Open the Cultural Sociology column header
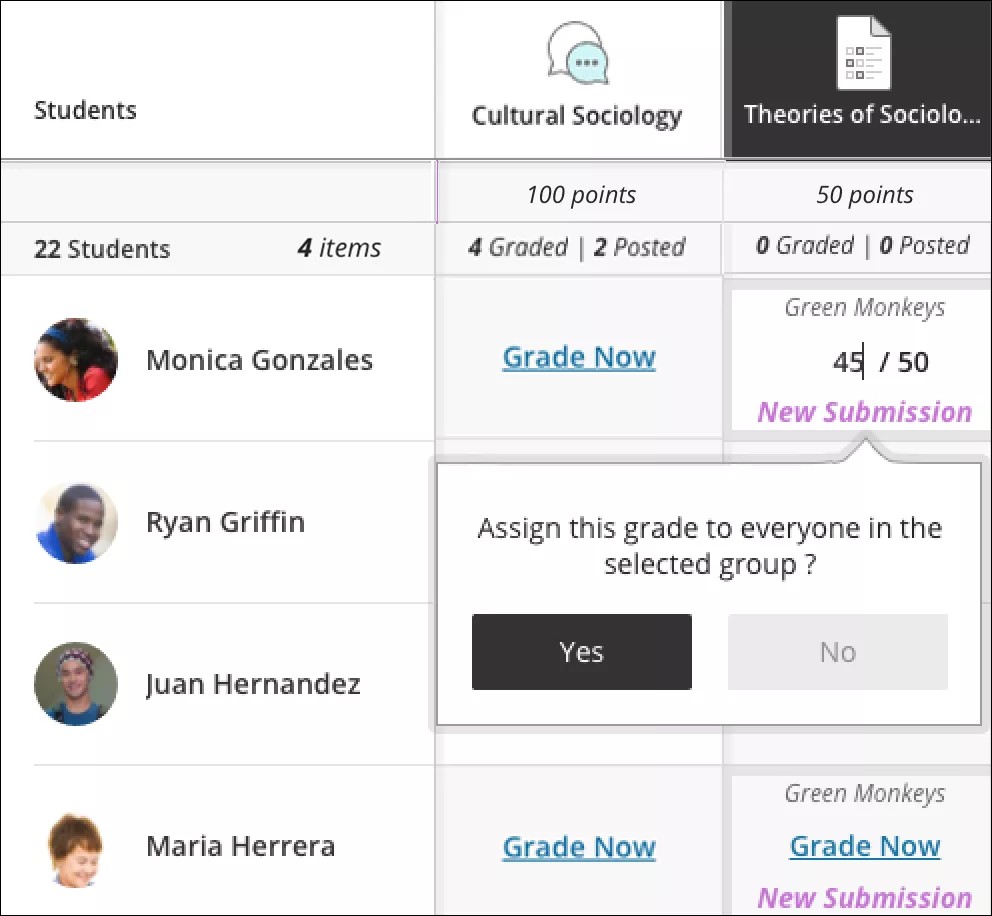The image size is (992, 916). (577, 116)
